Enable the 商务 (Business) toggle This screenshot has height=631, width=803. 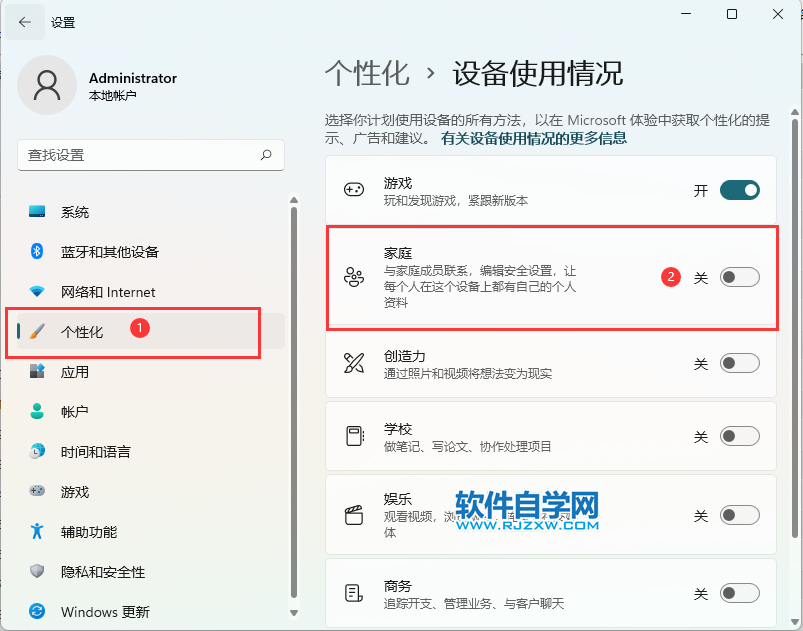click(x=739, y=593)
